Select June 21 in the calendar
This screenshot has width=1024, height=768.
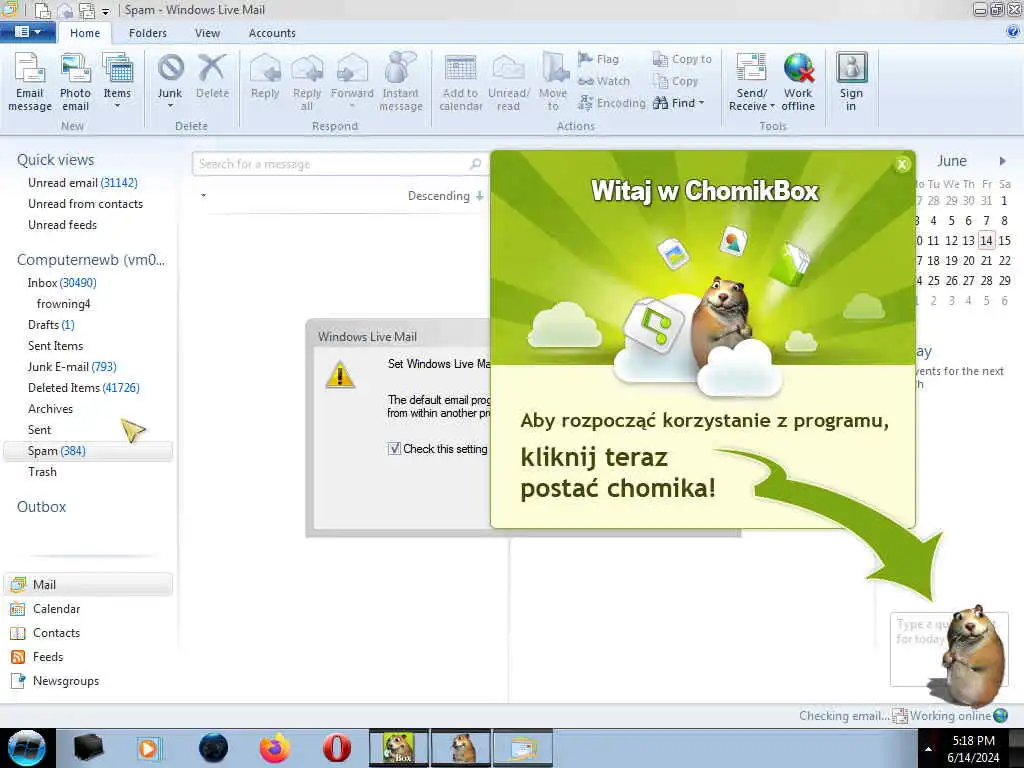coord(986,261)
